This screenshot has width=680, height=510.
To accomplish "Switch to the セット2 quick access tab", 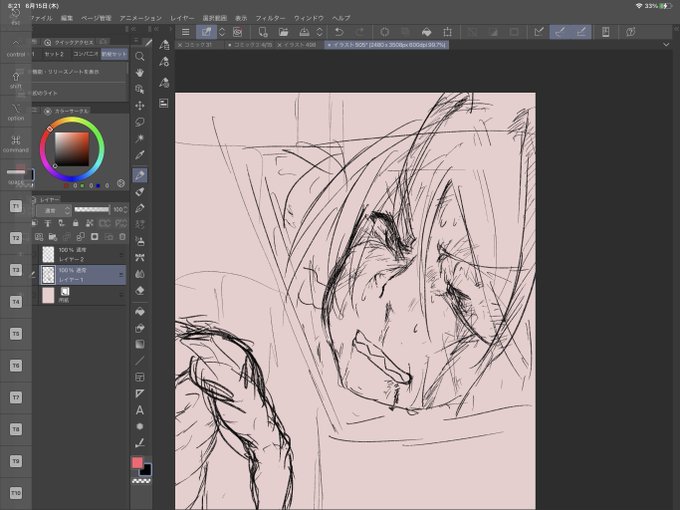I will click(54, 54).
